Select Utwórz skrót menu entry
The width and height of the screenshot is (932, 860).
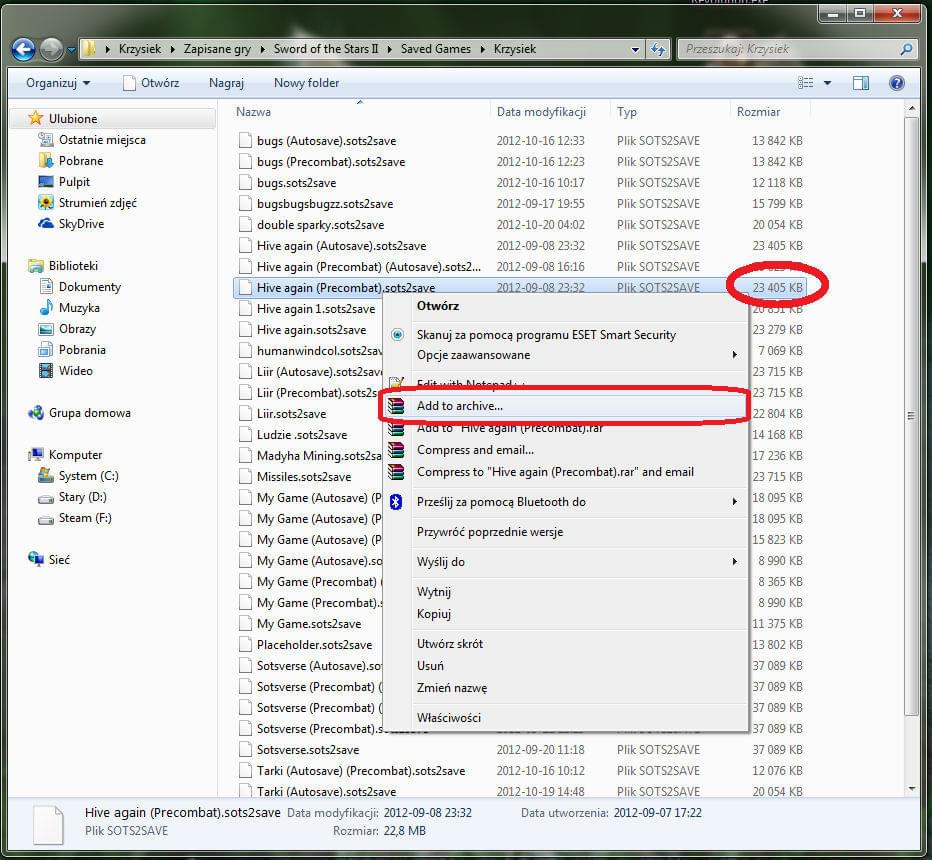(565, 644)
